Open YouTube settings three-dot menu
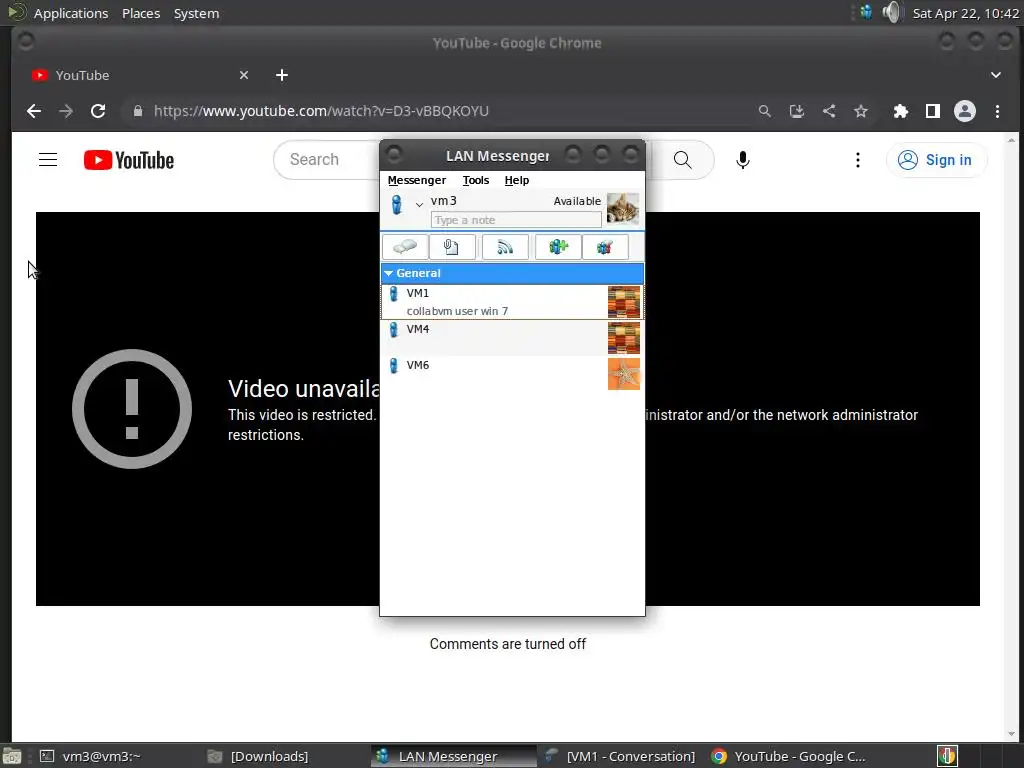1024x768 pixels. coord(857,160)
